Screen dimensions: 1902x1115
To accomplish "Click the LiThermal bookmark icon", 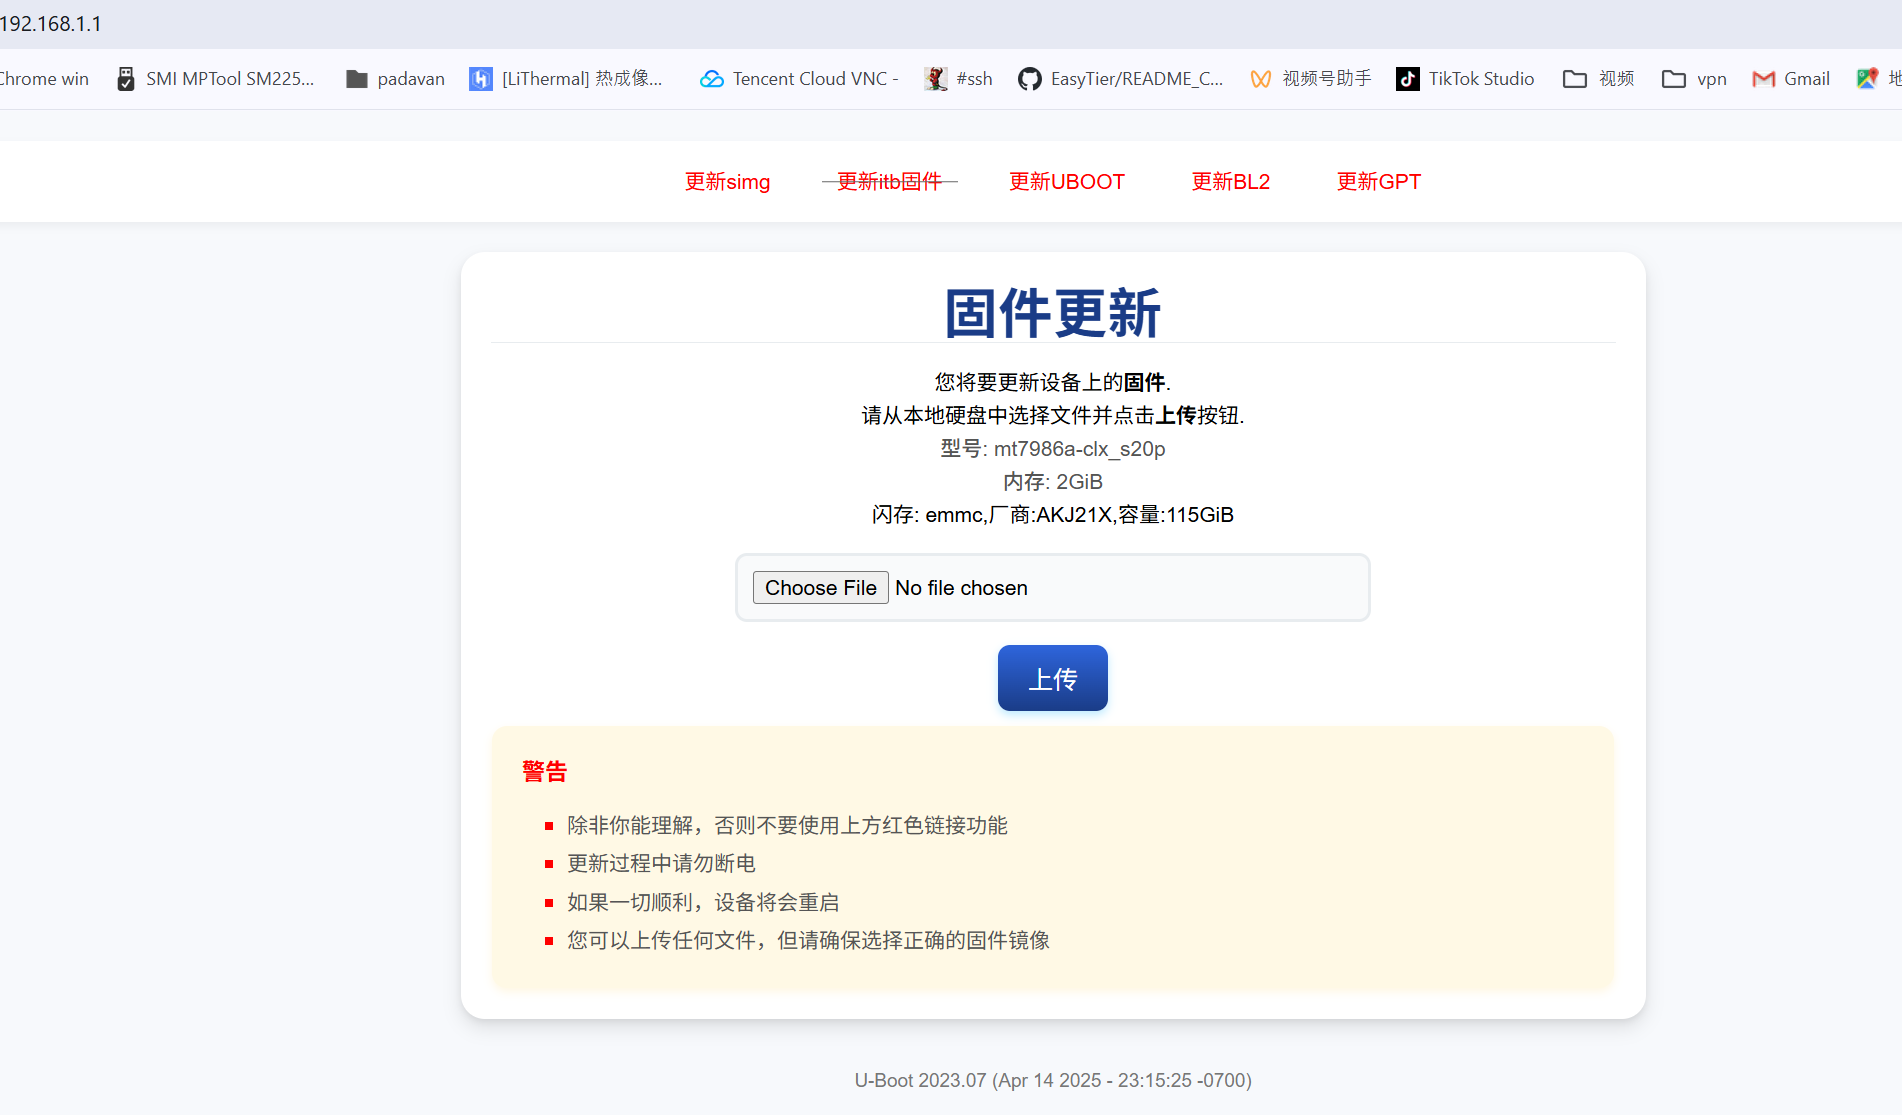I will tap(481, 79).
